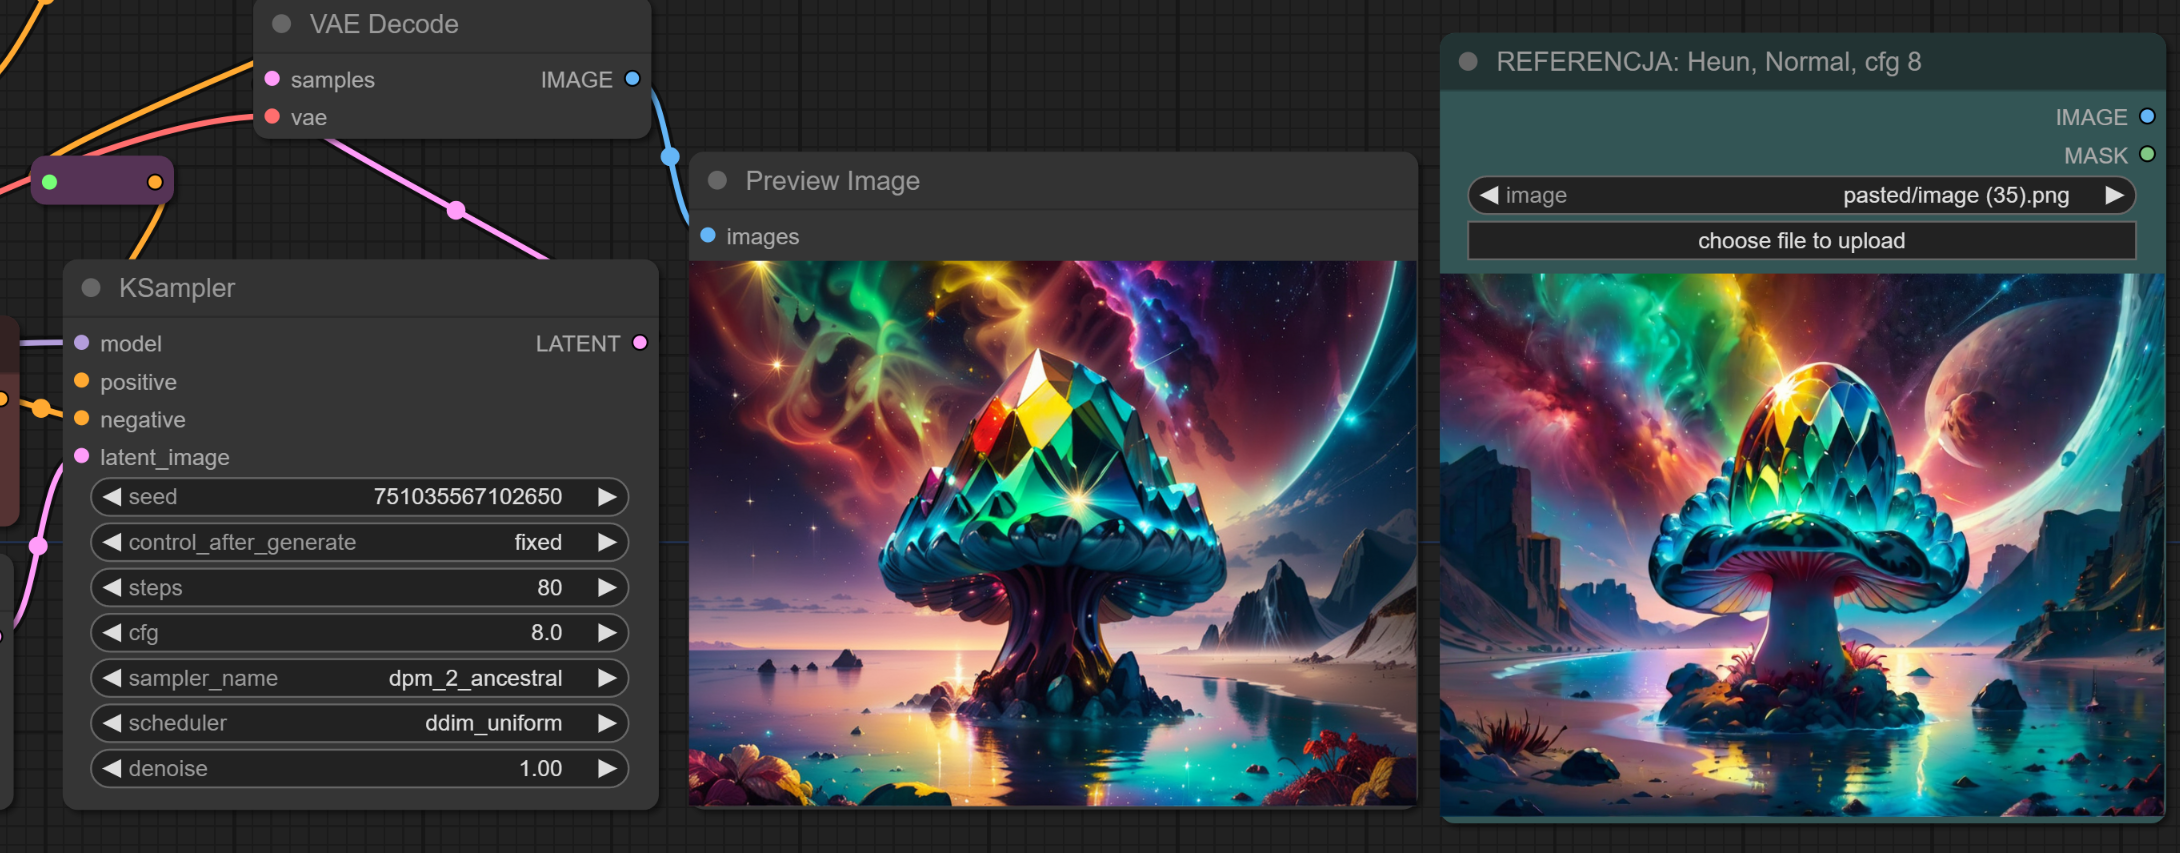Image resolution: width=2180 pixels, height=853 pixels.
Task: Open the scheduler dropdown showing ddim_uniform
Action: 360,723
